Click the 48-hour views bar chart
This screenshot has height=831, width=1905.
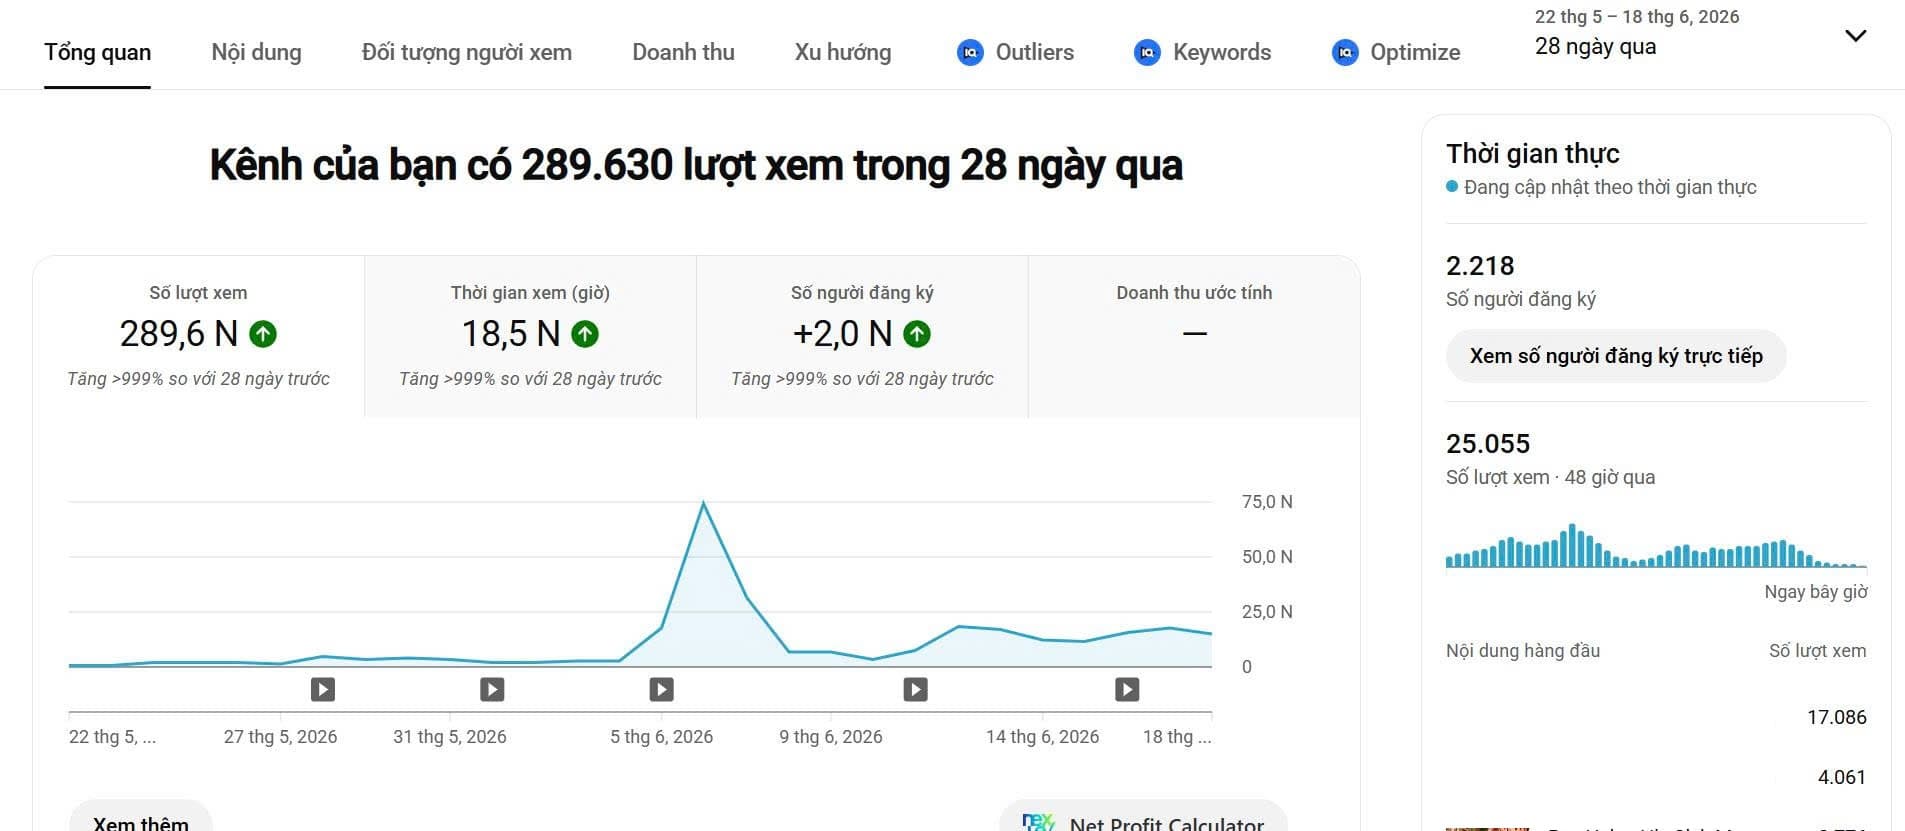tap(1656, 546)
